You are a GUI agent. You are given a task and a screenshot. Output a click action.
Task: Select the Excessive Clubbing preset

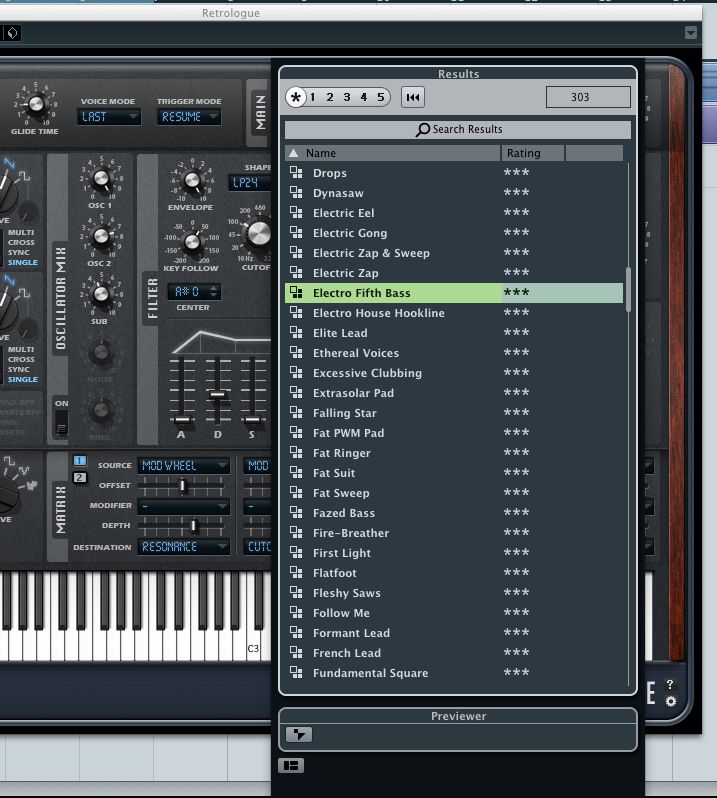454,373
